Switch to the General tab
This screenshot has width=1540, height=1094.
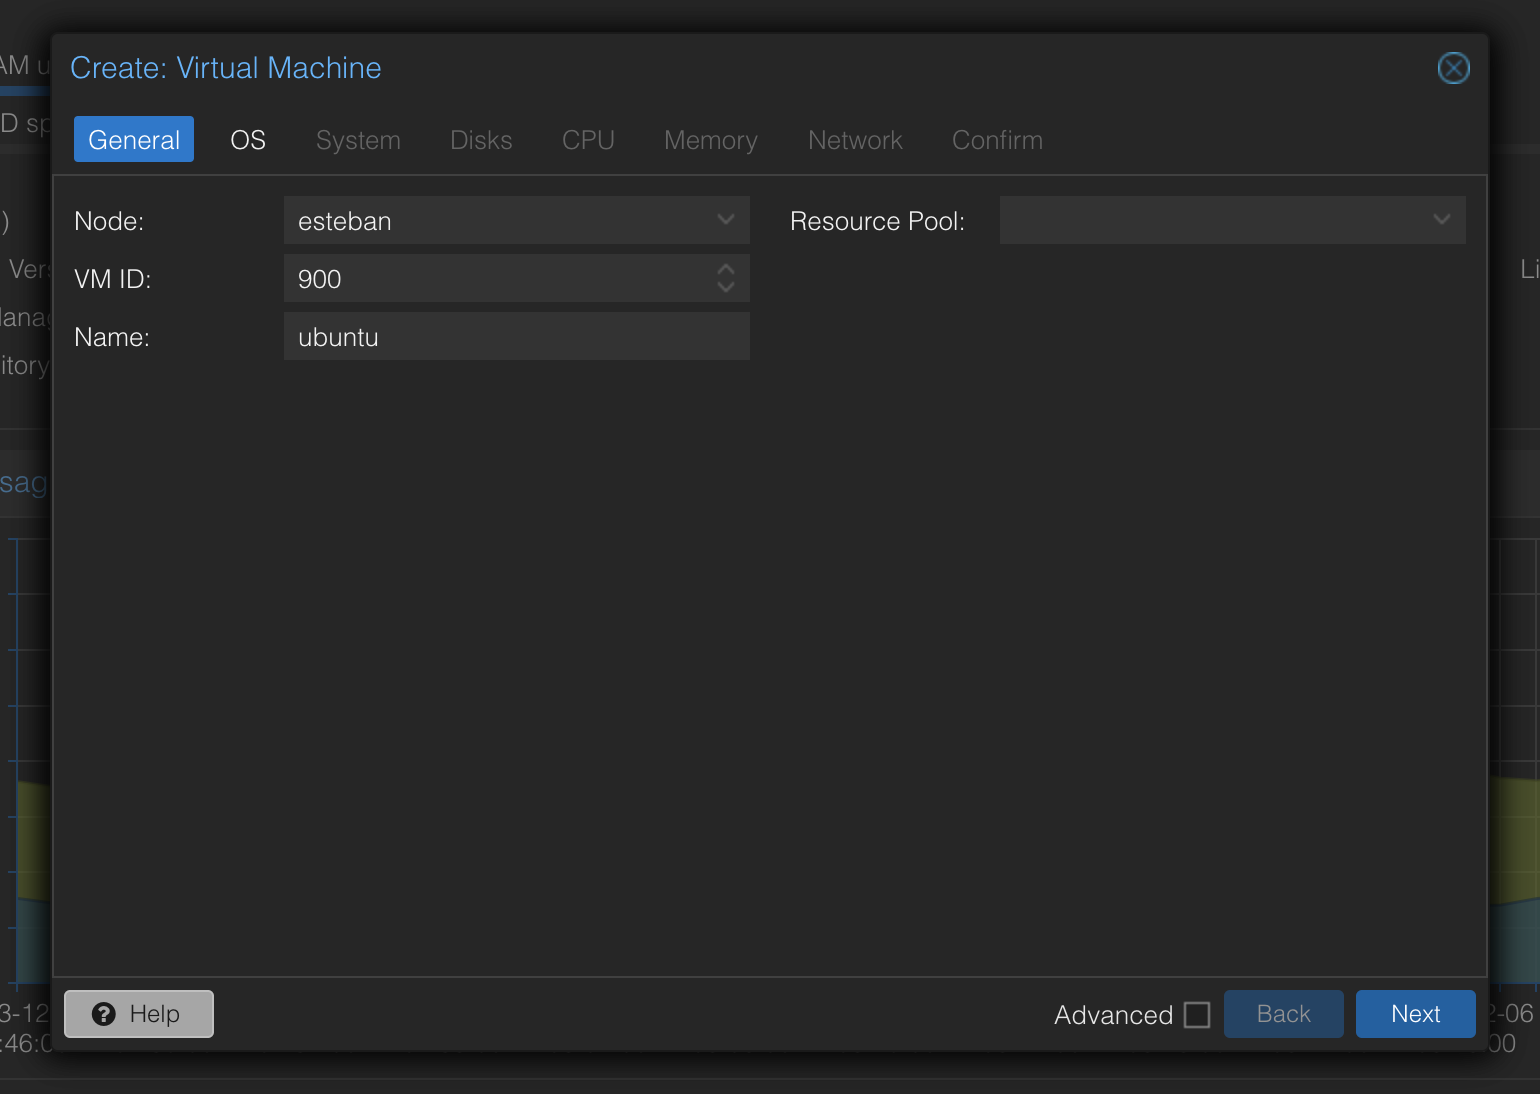point(134,140)
